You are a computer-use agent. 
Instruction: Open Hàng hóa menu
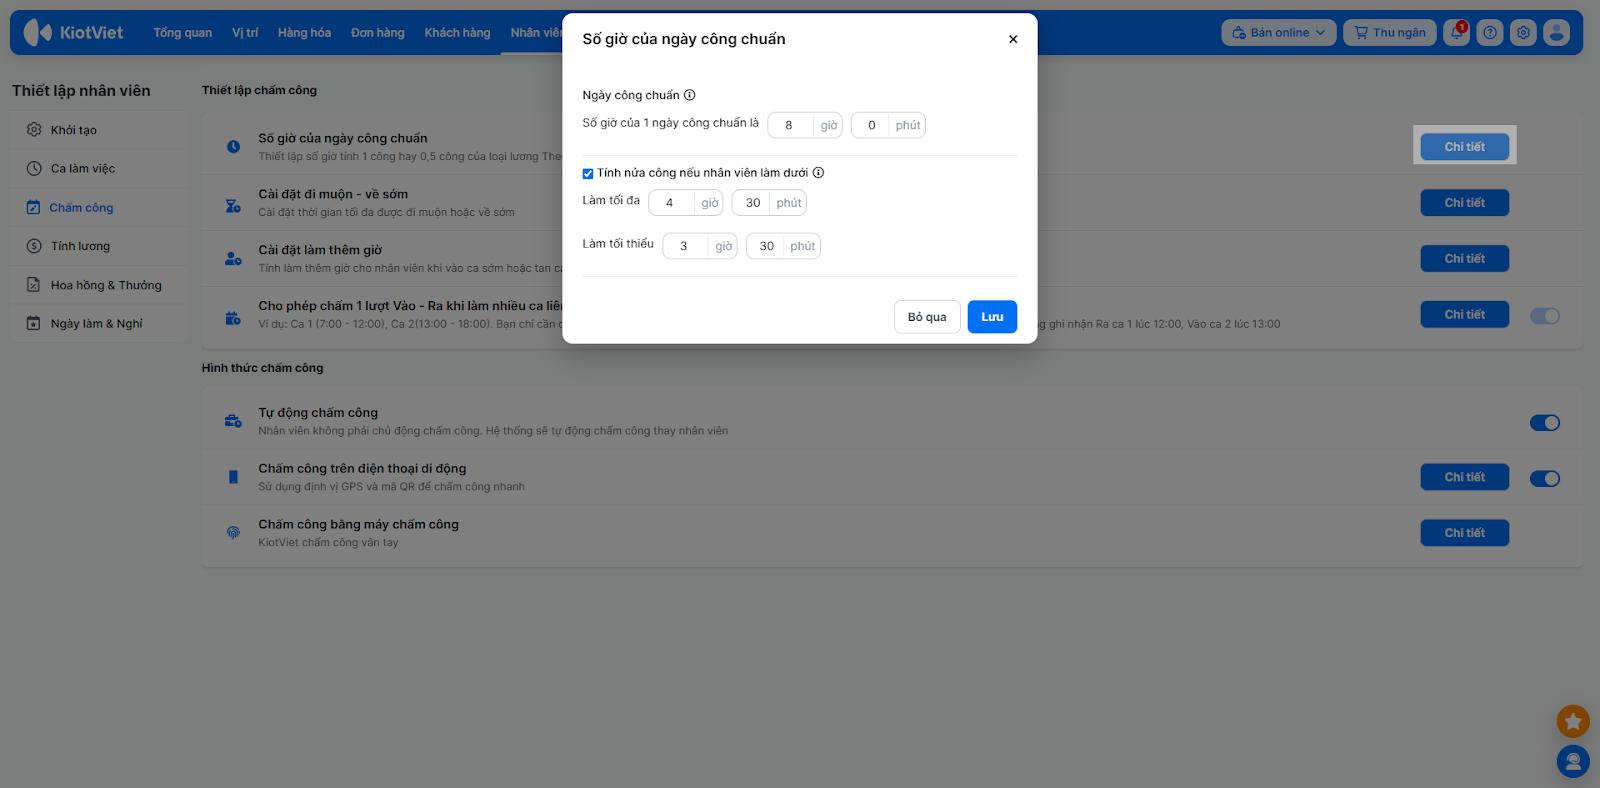tap(304, 33)
